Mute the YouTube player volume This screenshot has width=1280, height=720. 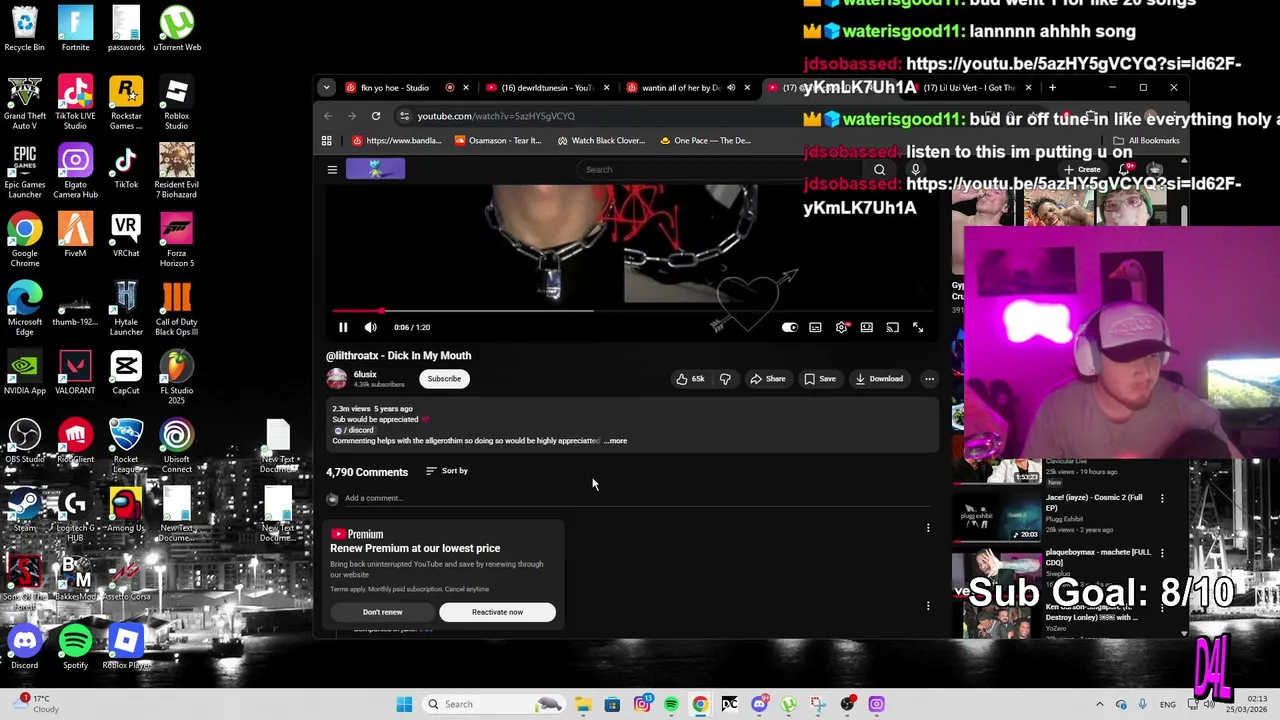pyautogui.click(x=370, y=327)
